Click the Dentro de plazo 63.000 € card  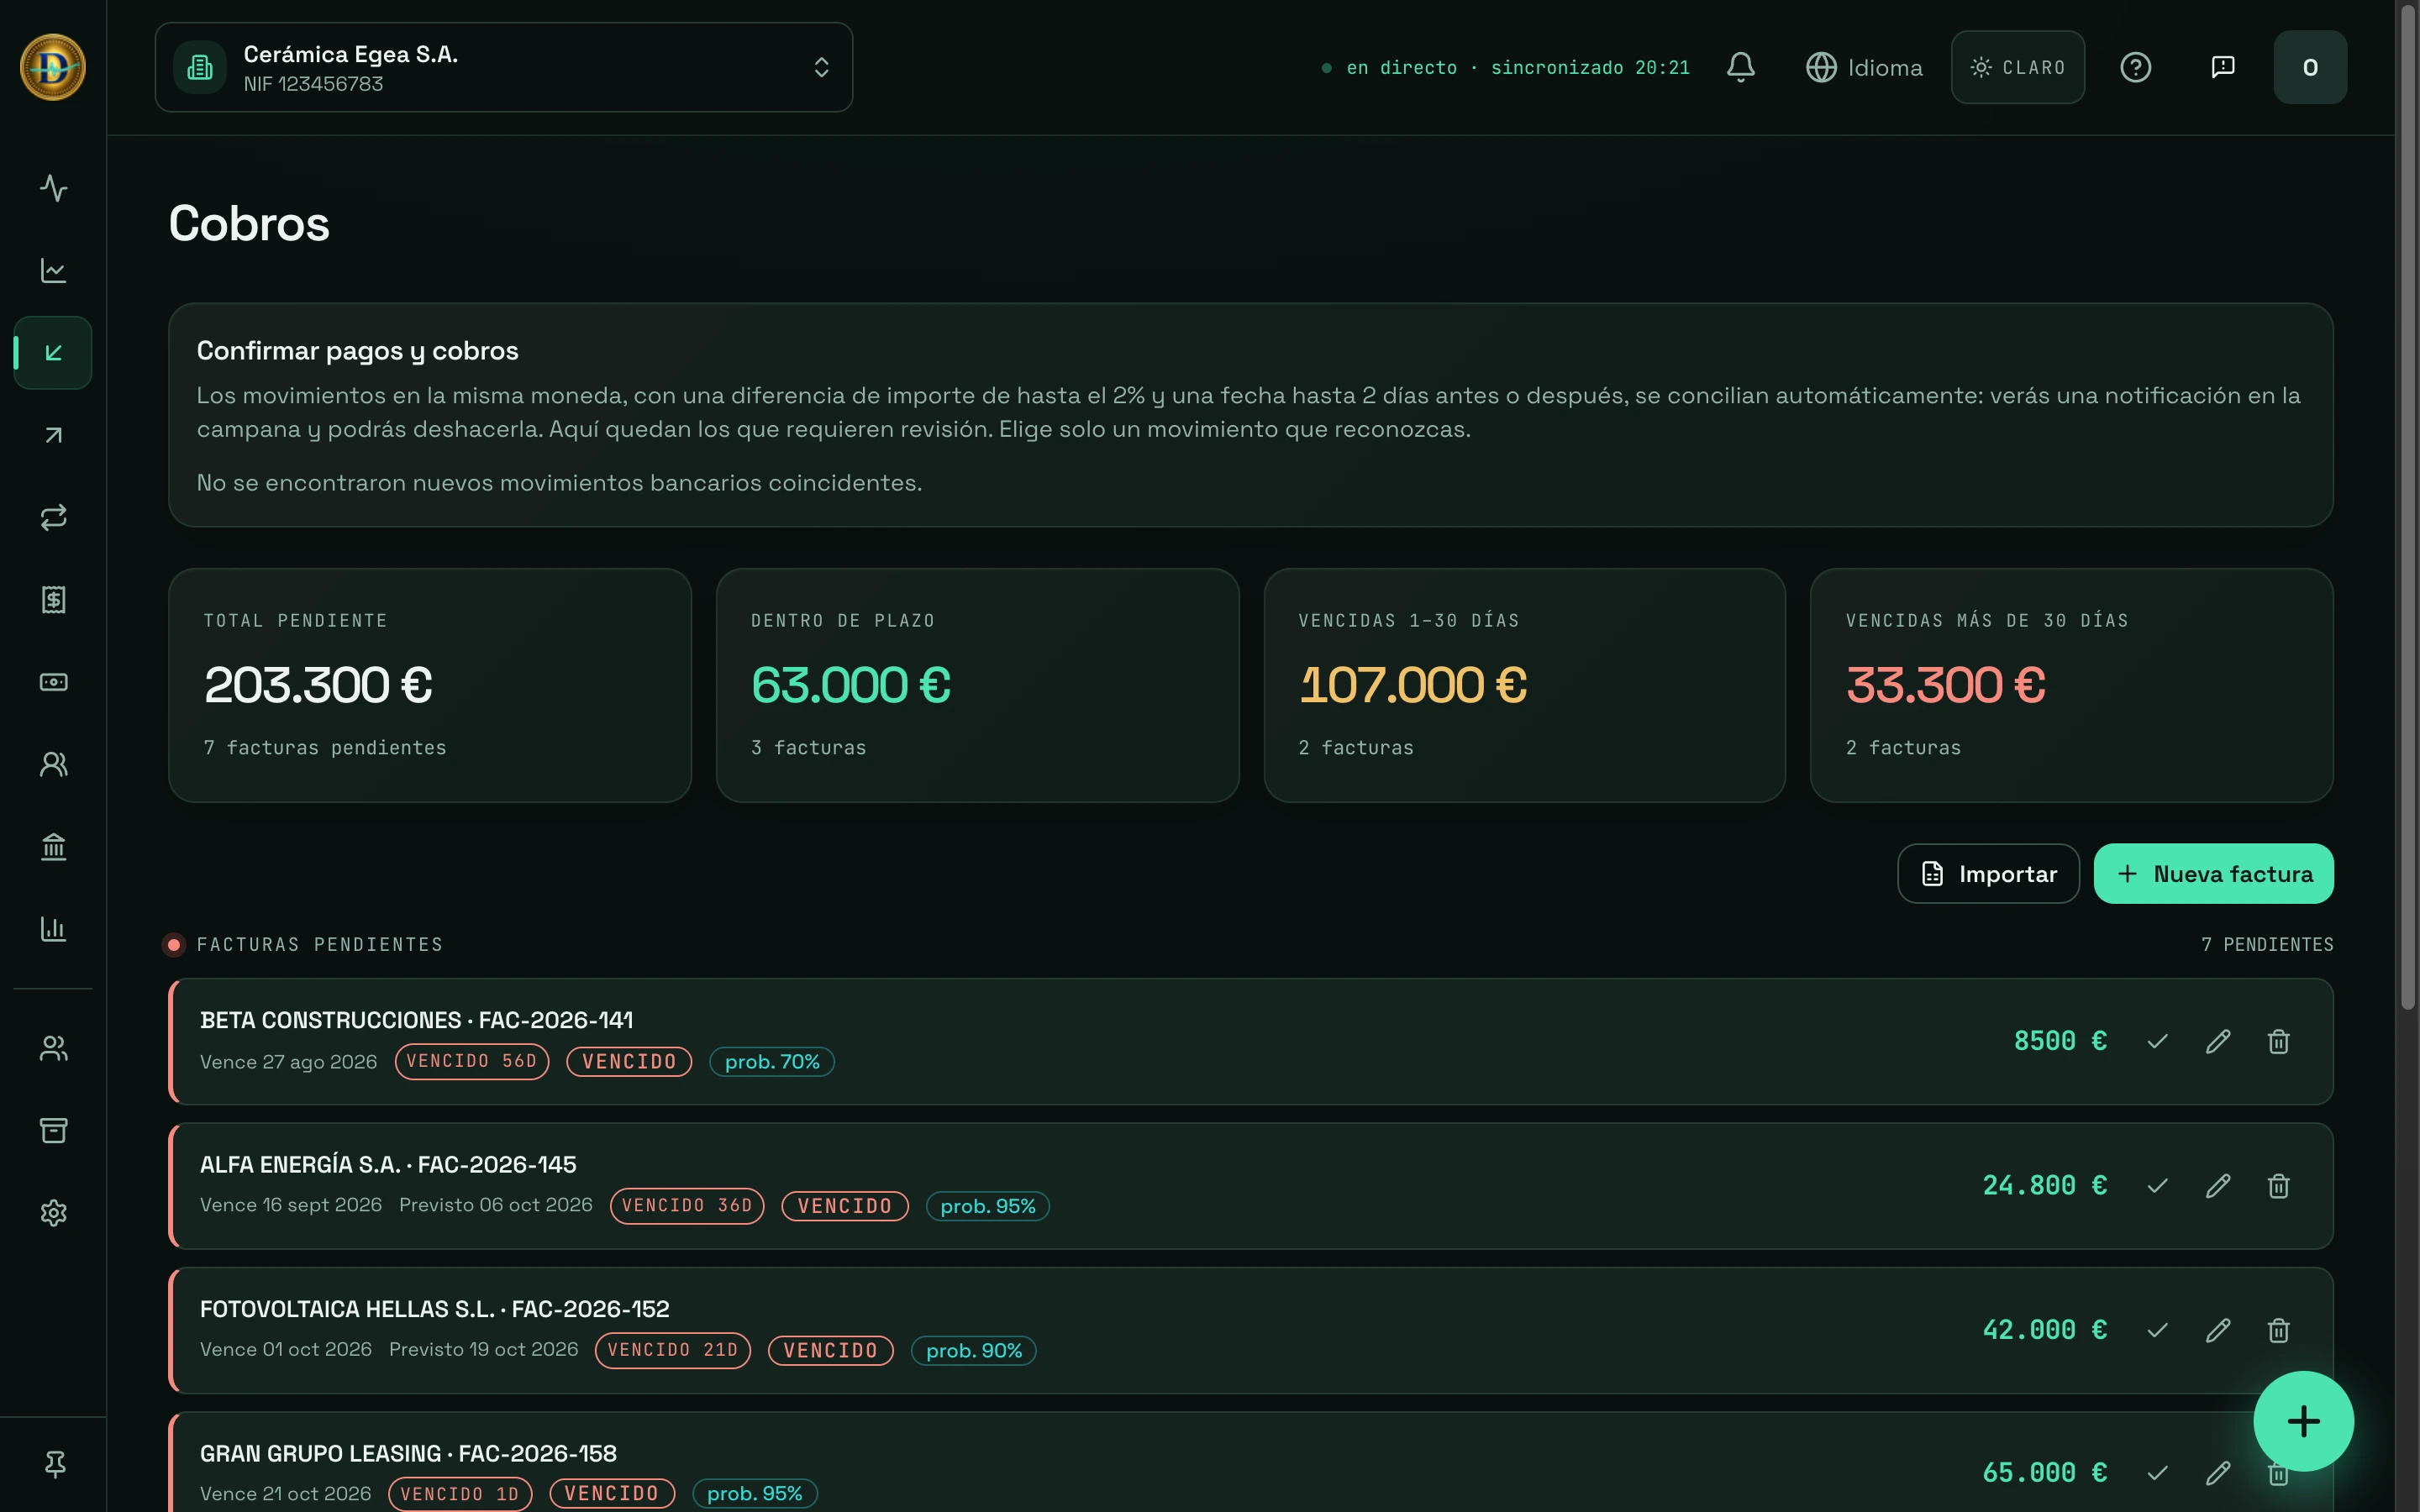[x=977, y=685]
